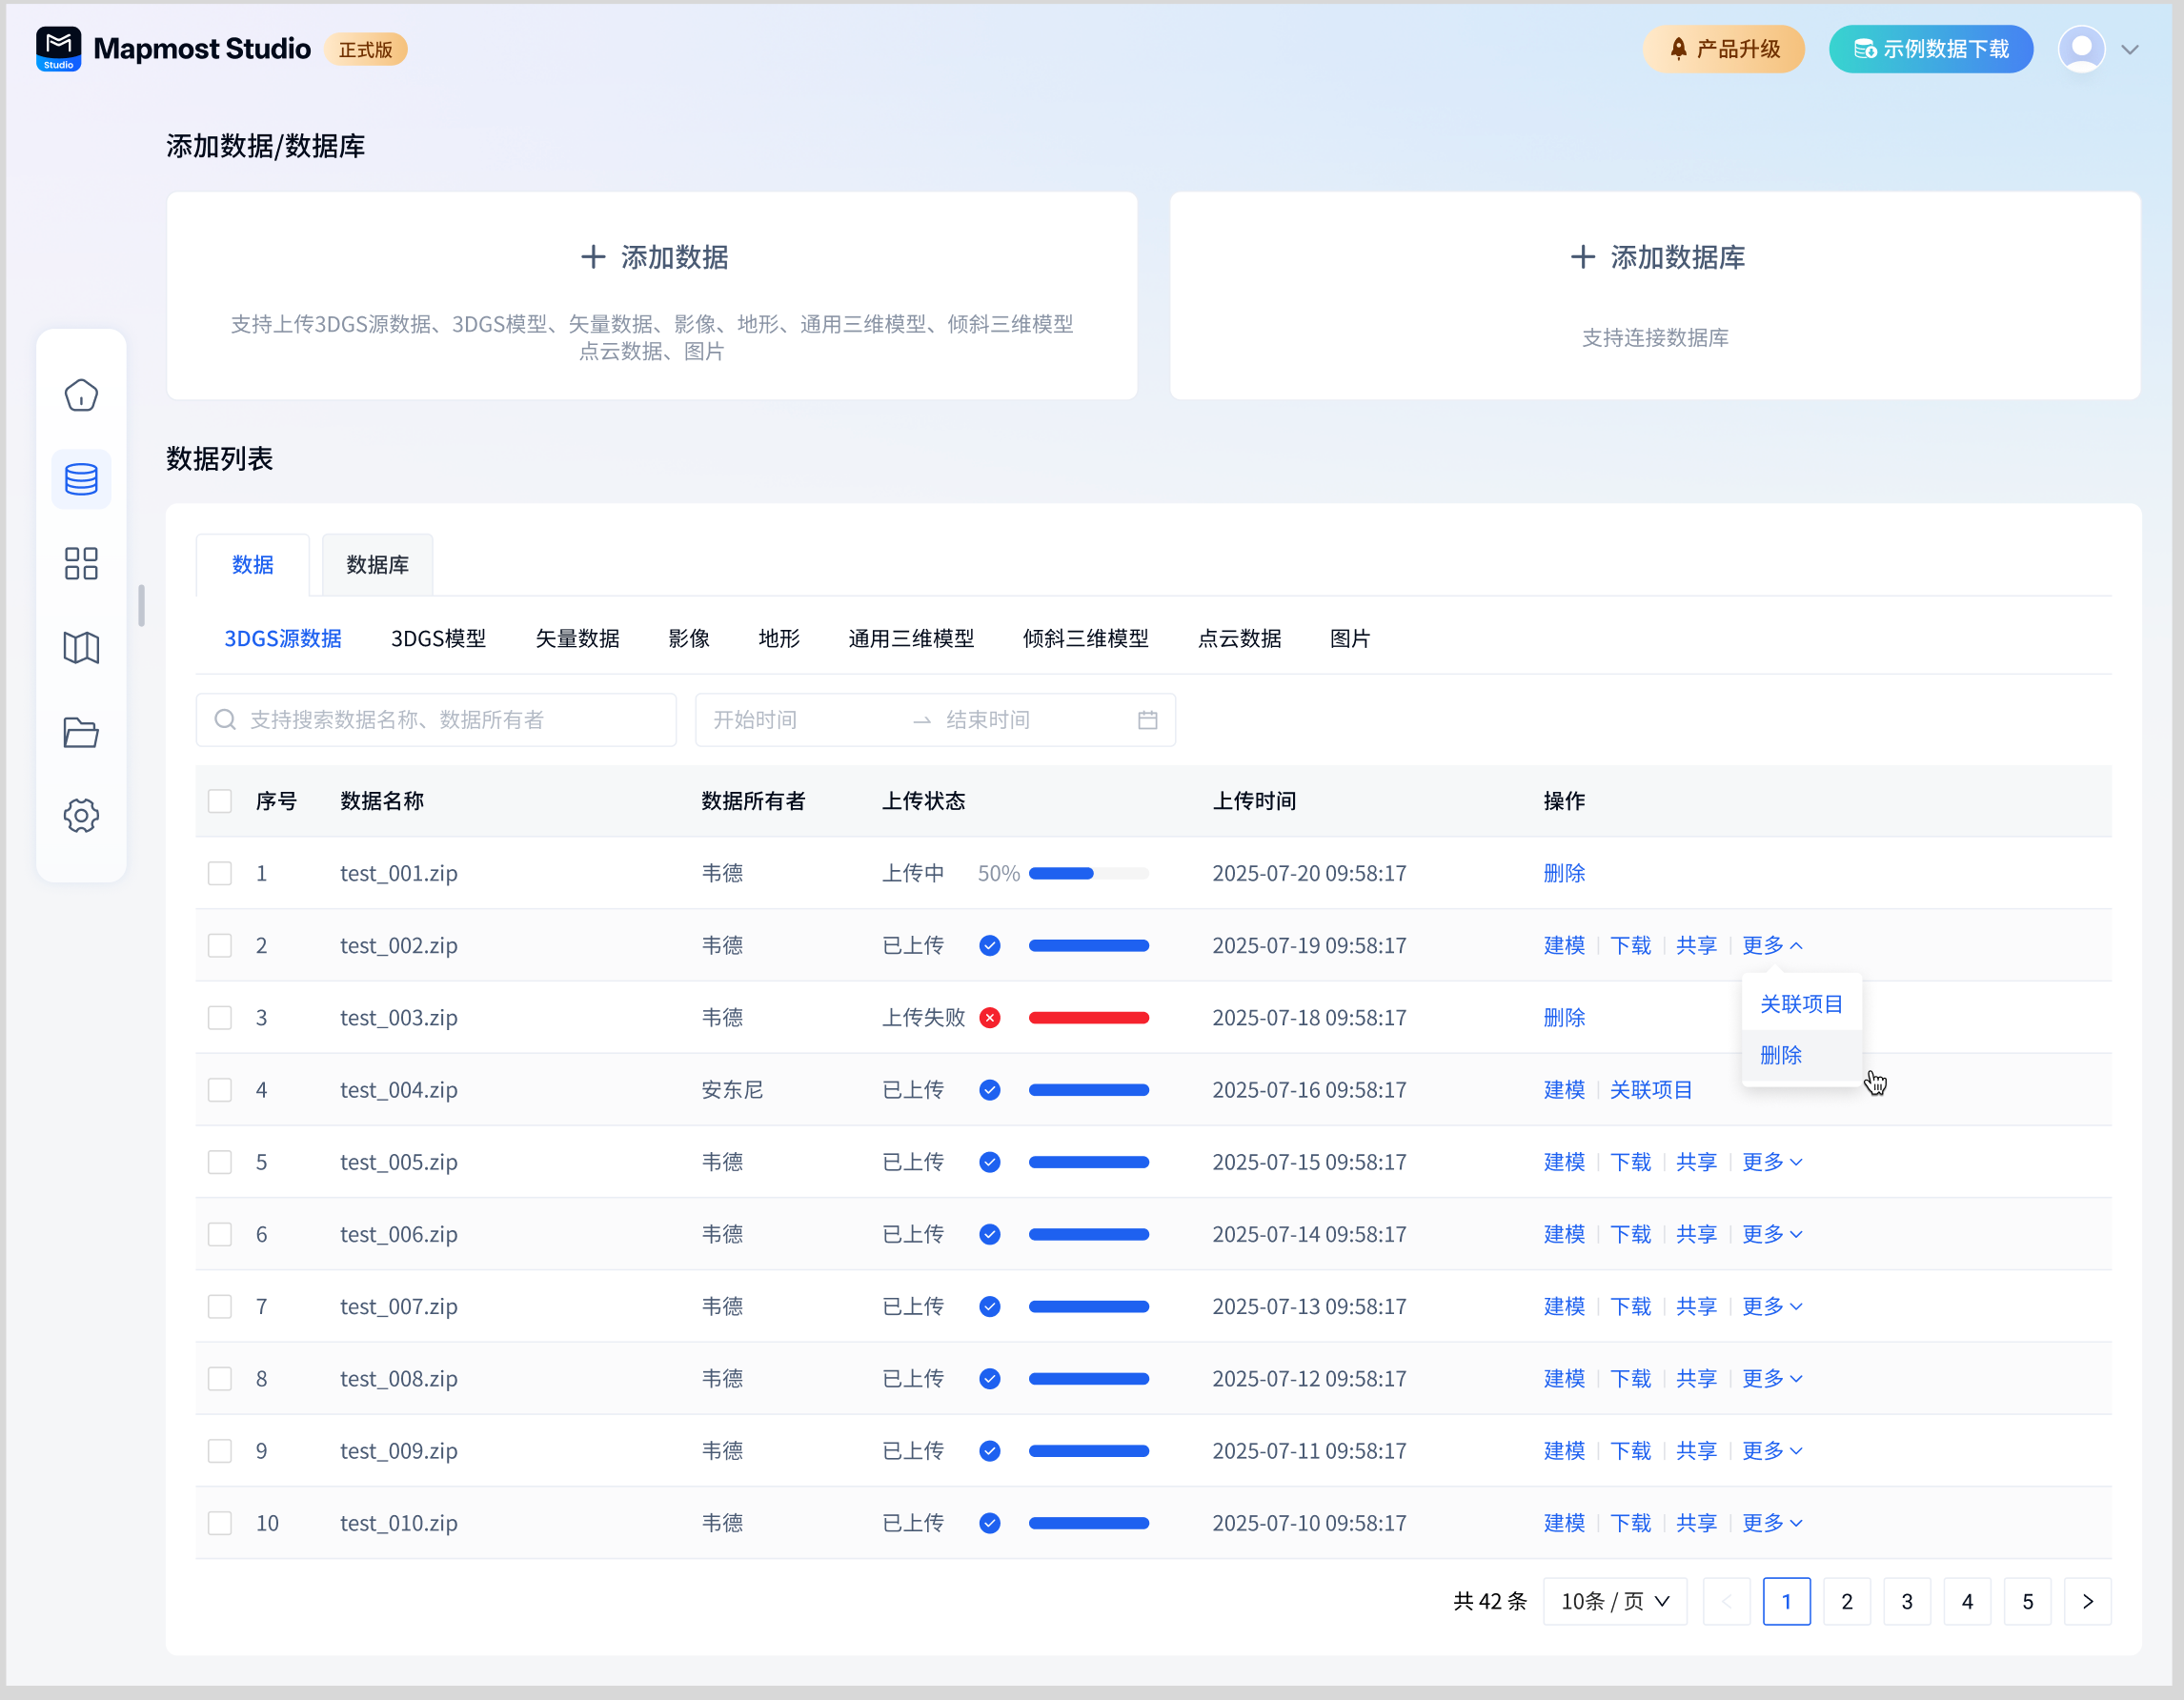Screen dimensions: 2184x1700
Task: Open the folder sidebar icon
Action: point(81,732)
